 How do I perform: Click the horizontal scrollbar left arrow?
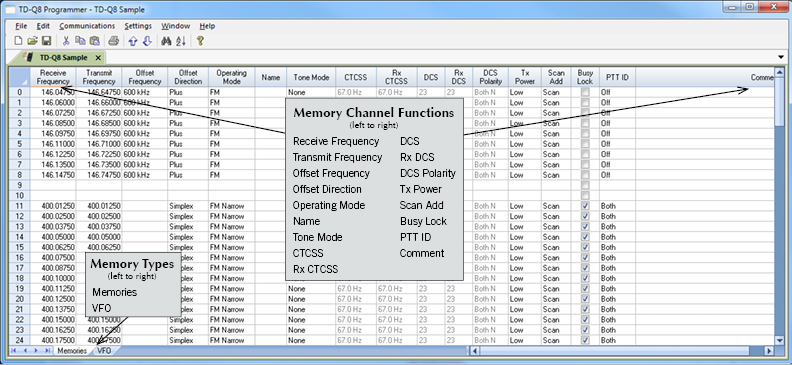pos(475,350)
